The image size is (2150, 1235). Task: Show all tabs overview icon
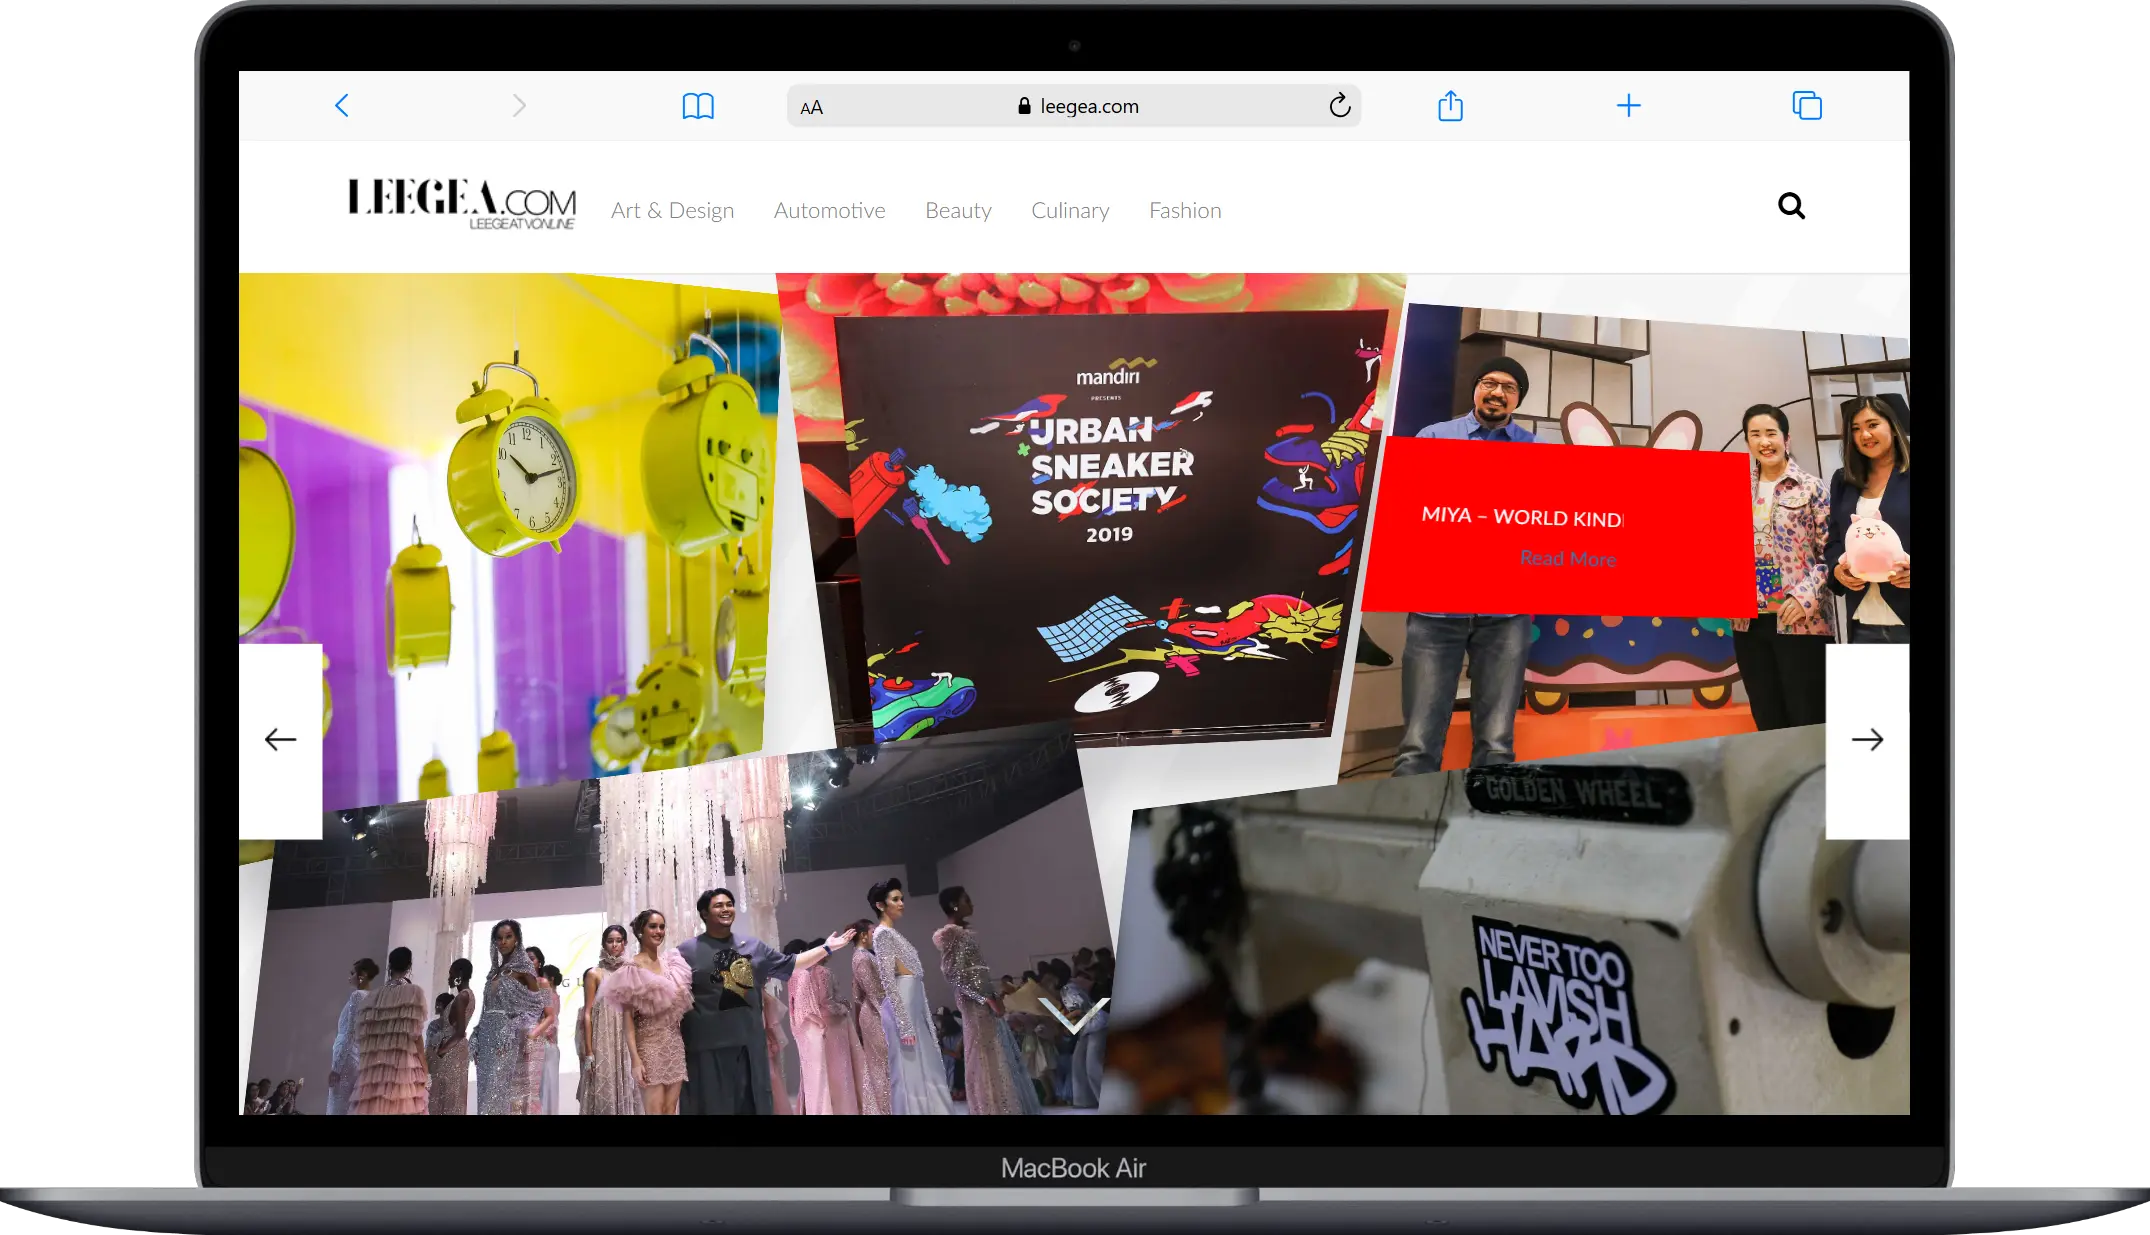[1807, 106]
